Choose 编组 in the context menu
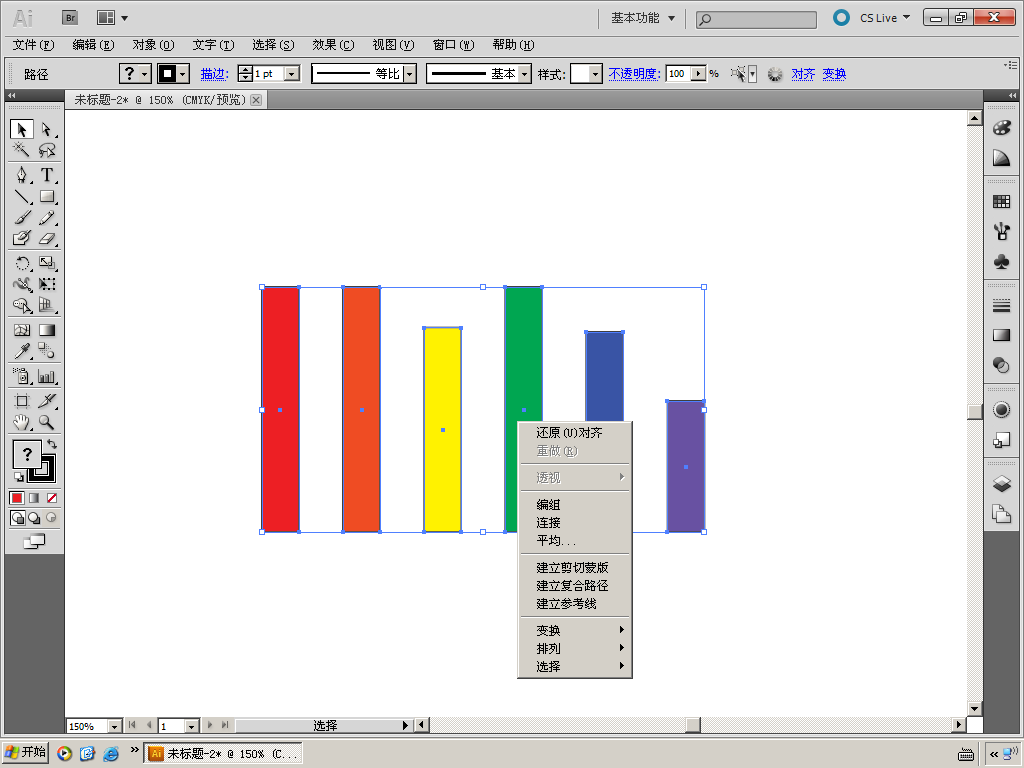 click(x=575, y=504)
